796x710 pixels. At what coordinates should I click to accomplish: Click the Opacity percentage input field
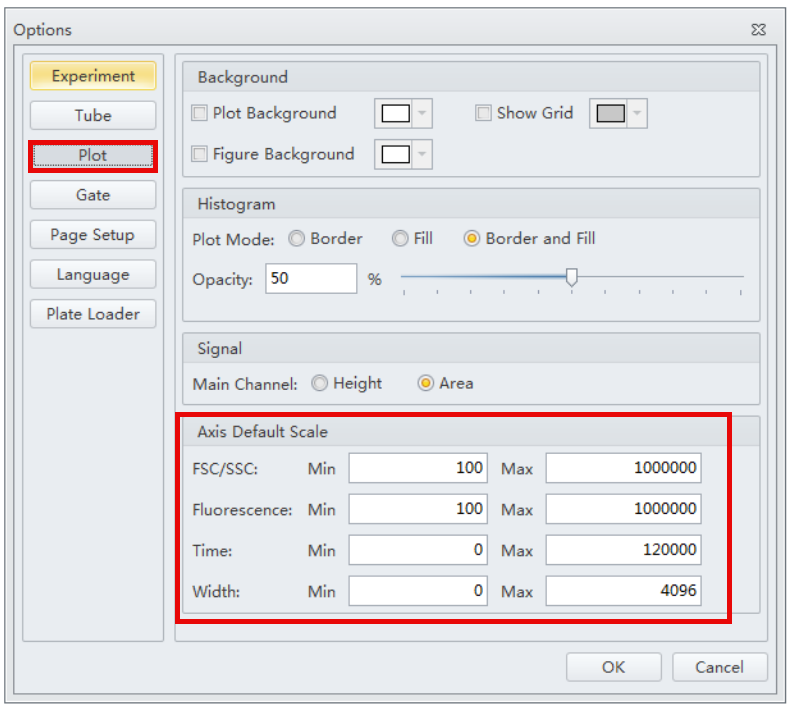[x=311, y=279]
